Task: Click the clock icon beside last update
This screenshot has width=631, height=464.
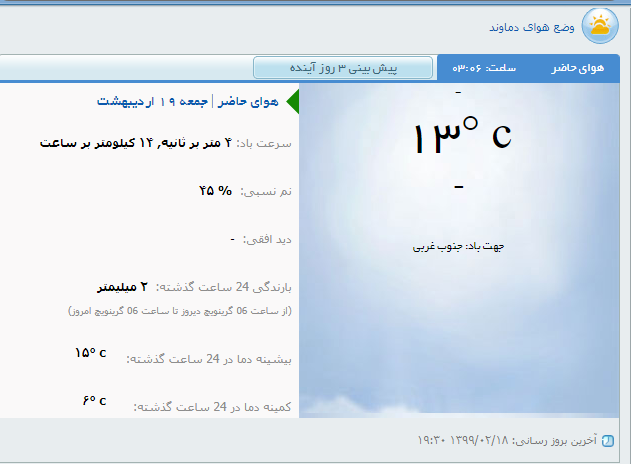Action: (608, 441)
